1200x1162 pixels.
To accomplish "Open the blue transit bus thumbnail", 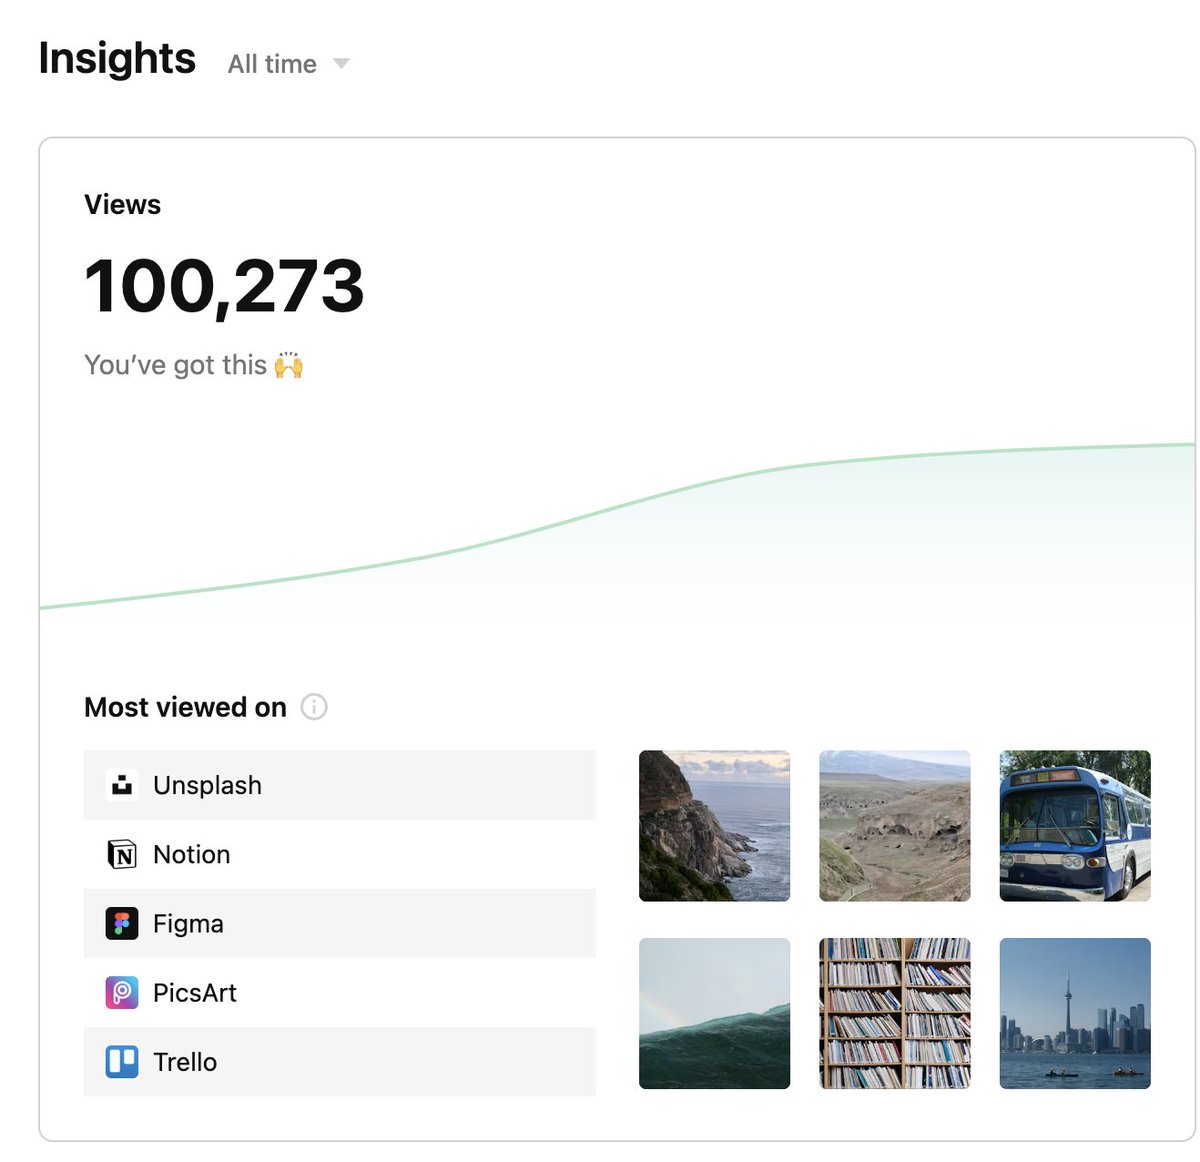I will tap(1075, 826).
